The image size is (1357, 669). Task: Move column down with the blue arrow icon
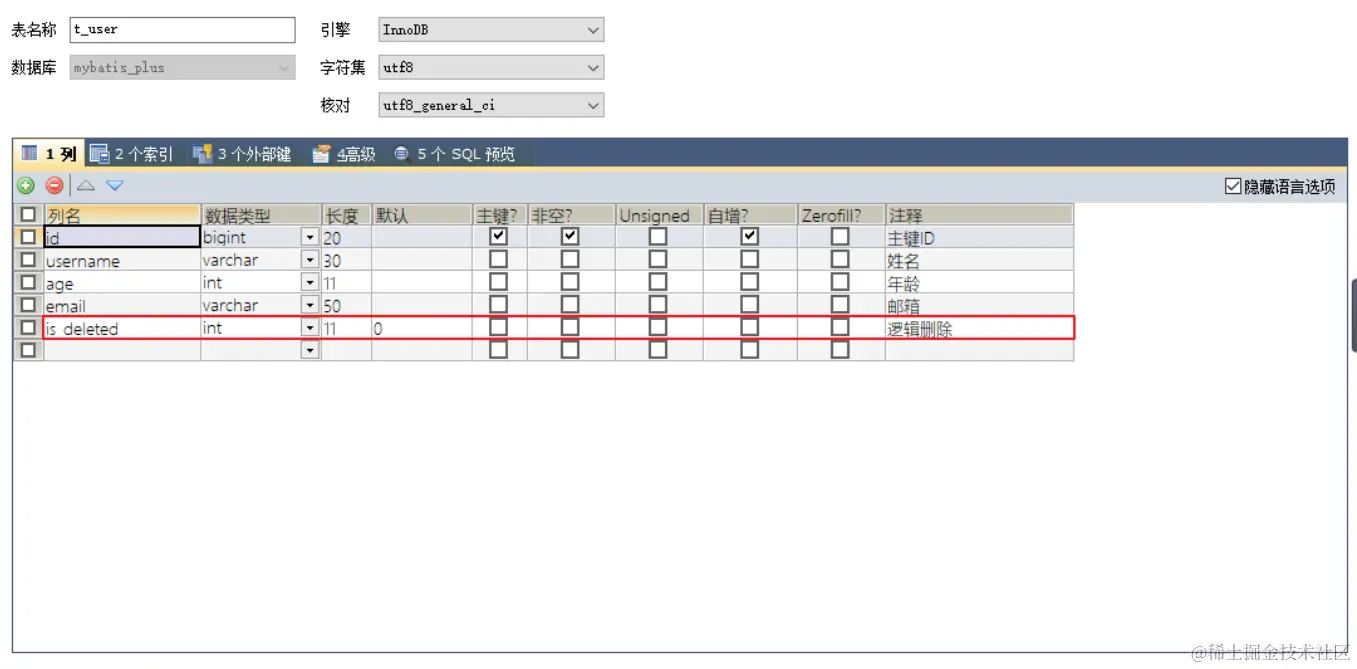pos(115,185)
